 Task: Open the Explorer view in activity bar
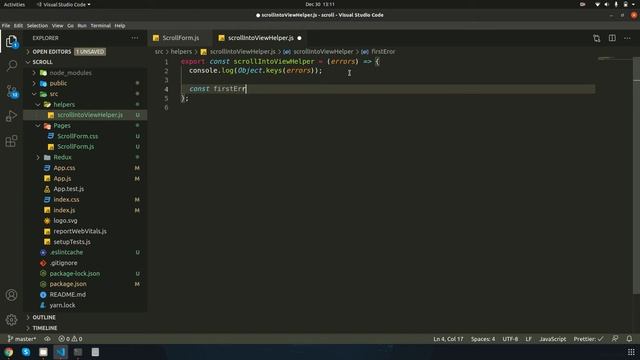click(11, 41)
